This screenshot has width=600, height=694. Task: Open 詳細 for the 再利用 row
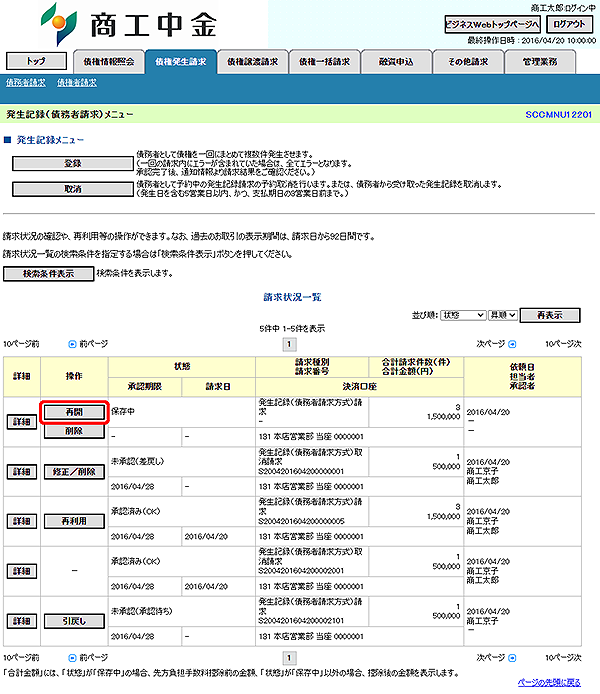point(22,521)
